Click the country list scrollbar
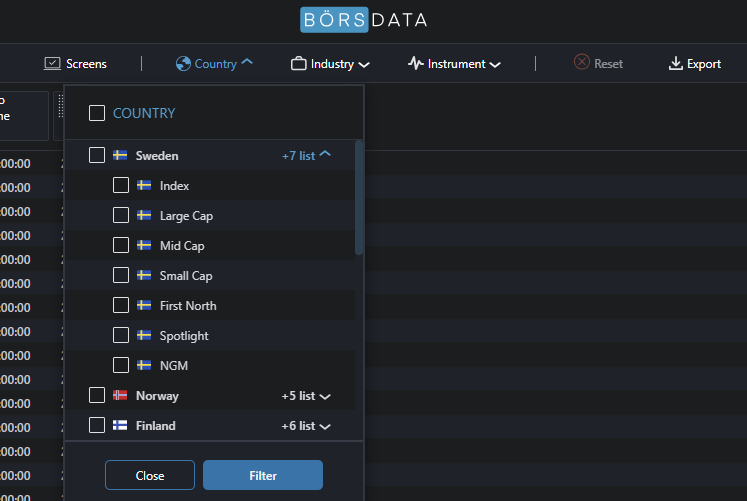This screenshot has height=501, width=747. click(x=359, y=200)
